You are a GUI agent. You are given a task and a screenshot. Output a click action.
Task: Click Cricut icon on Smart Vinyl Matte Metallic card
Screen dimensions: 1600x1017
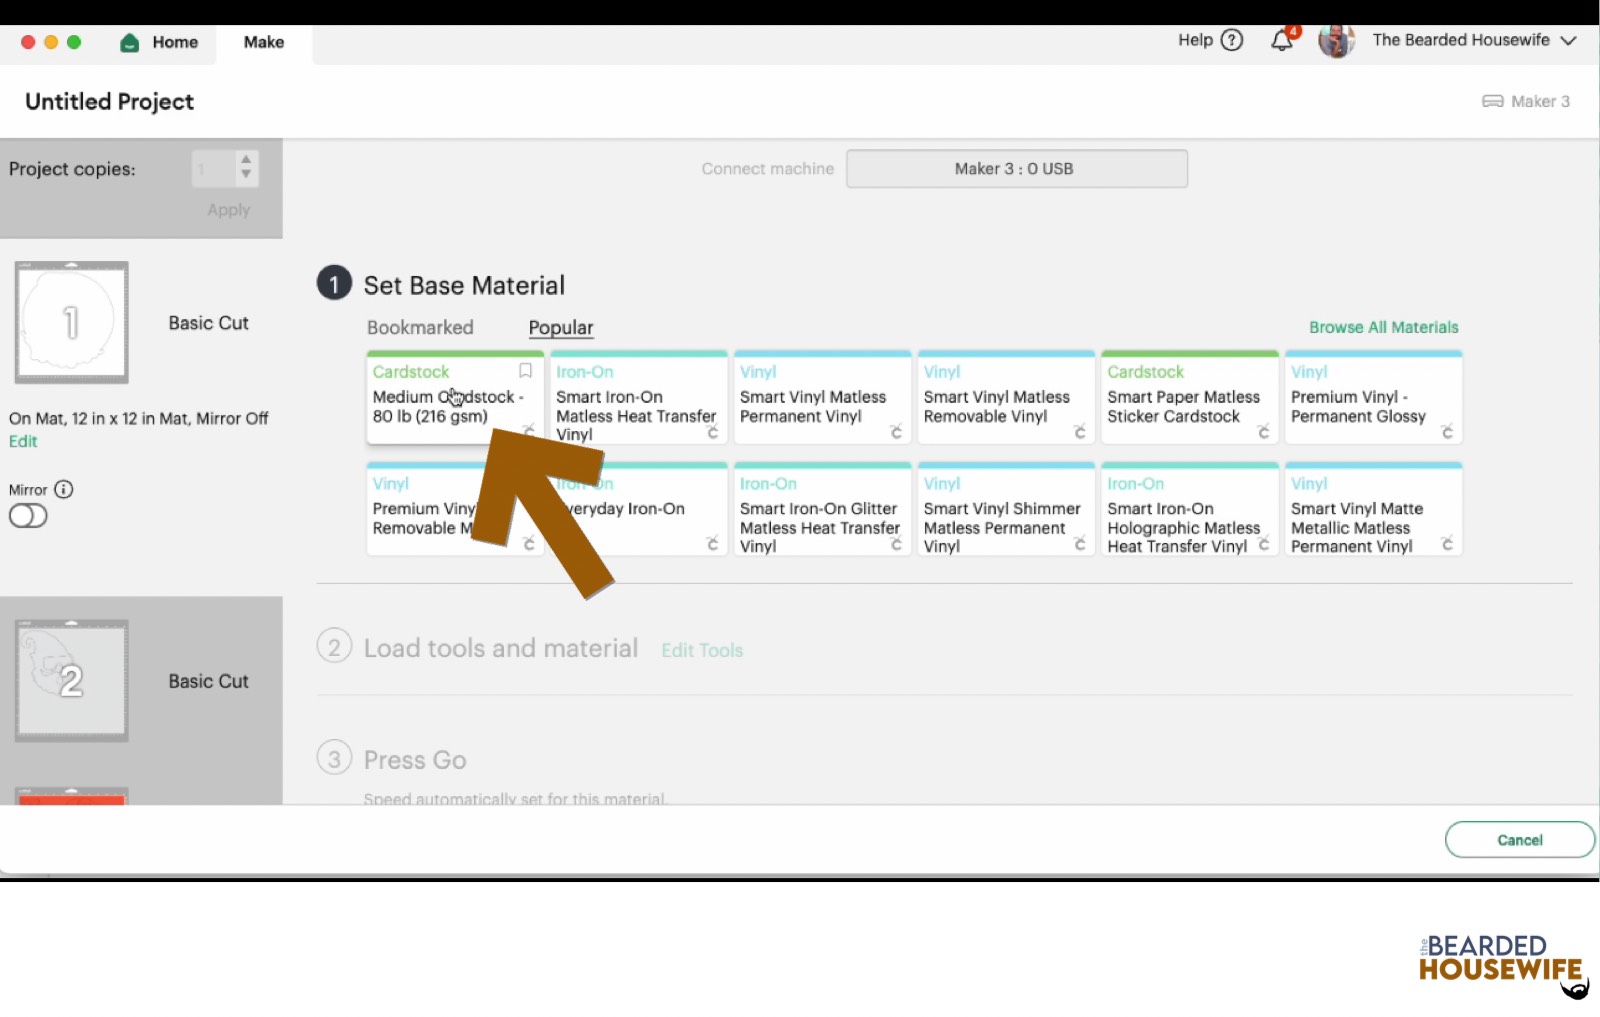click(x=1447, y=544)
